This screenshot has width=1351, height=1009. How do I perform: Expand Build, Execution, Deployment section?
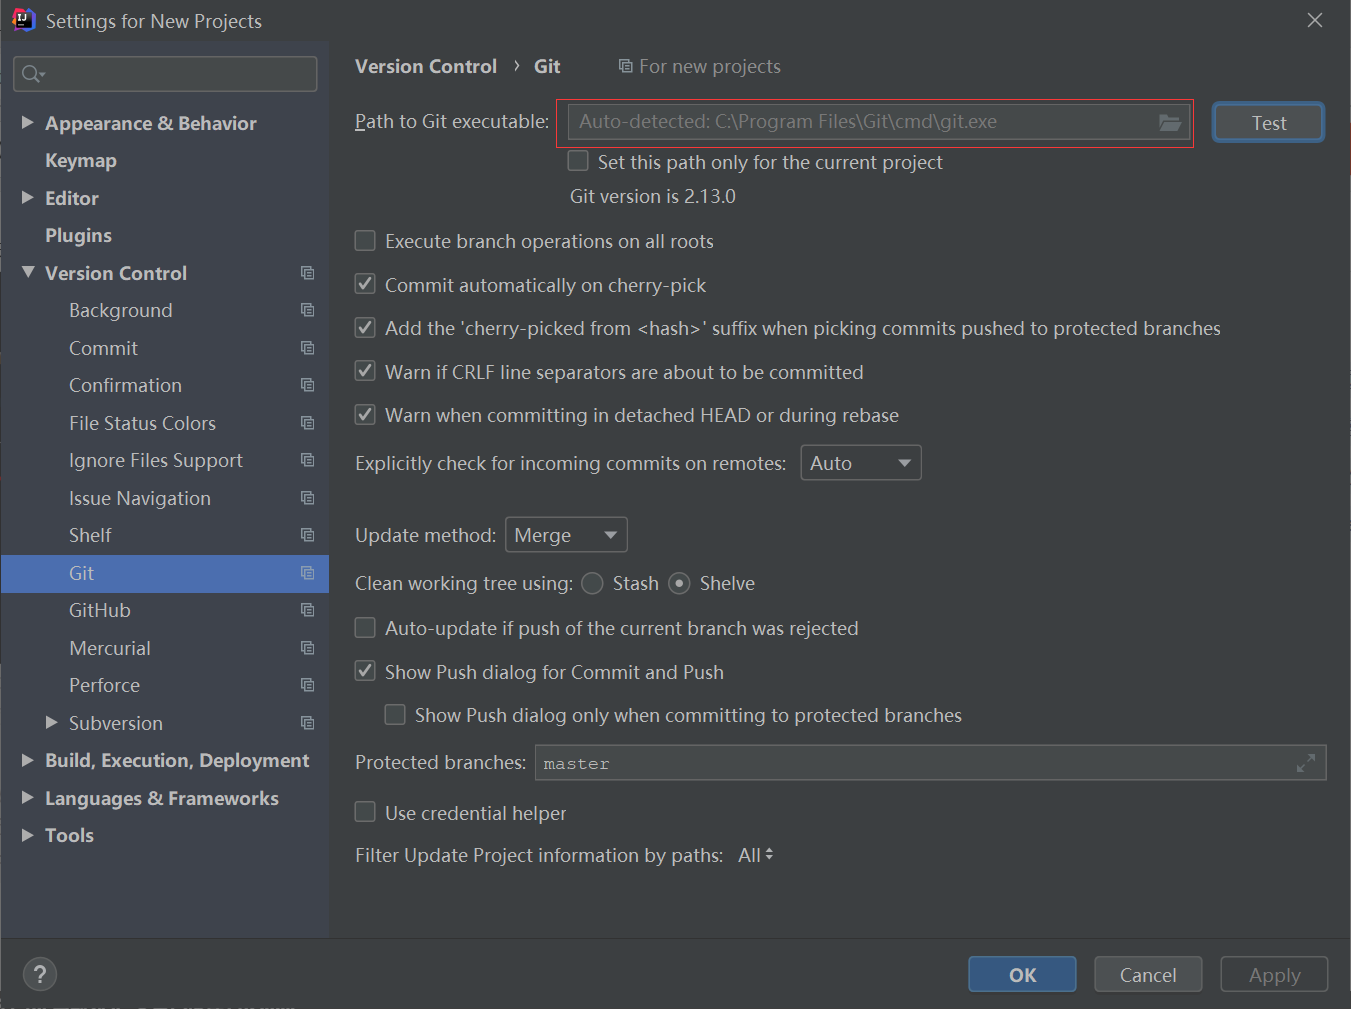point(28,760)
